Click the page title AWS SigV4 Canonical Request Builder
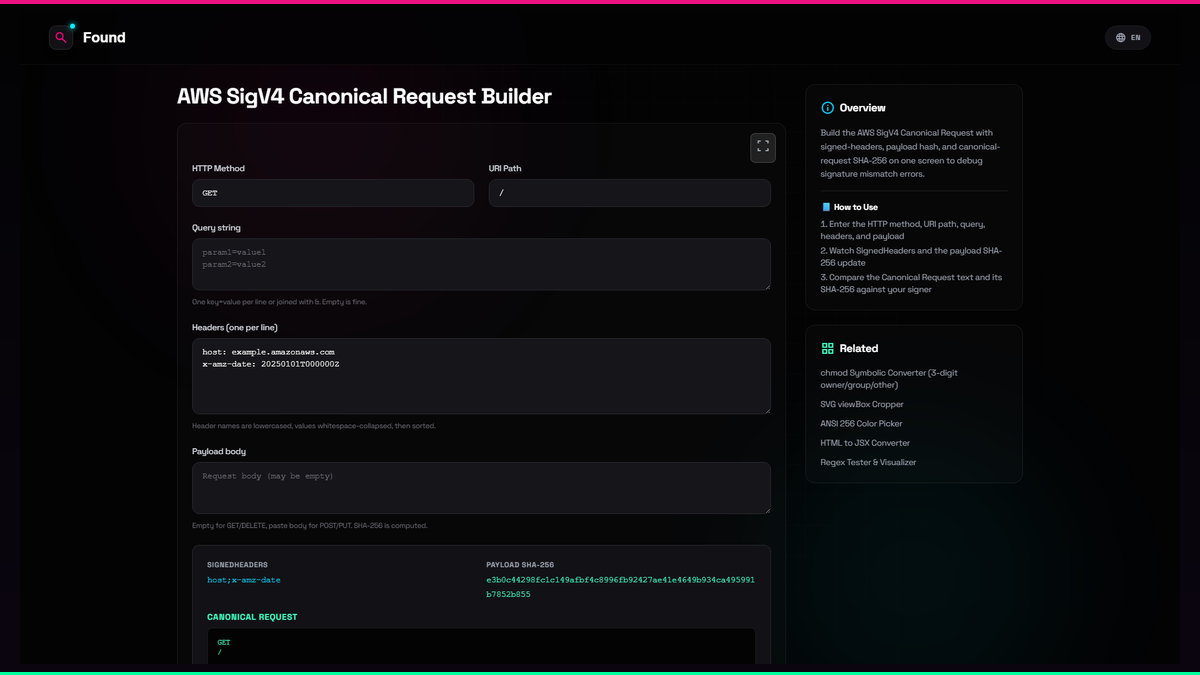Viewport: 1200px width, 675px height. [364, 97]
